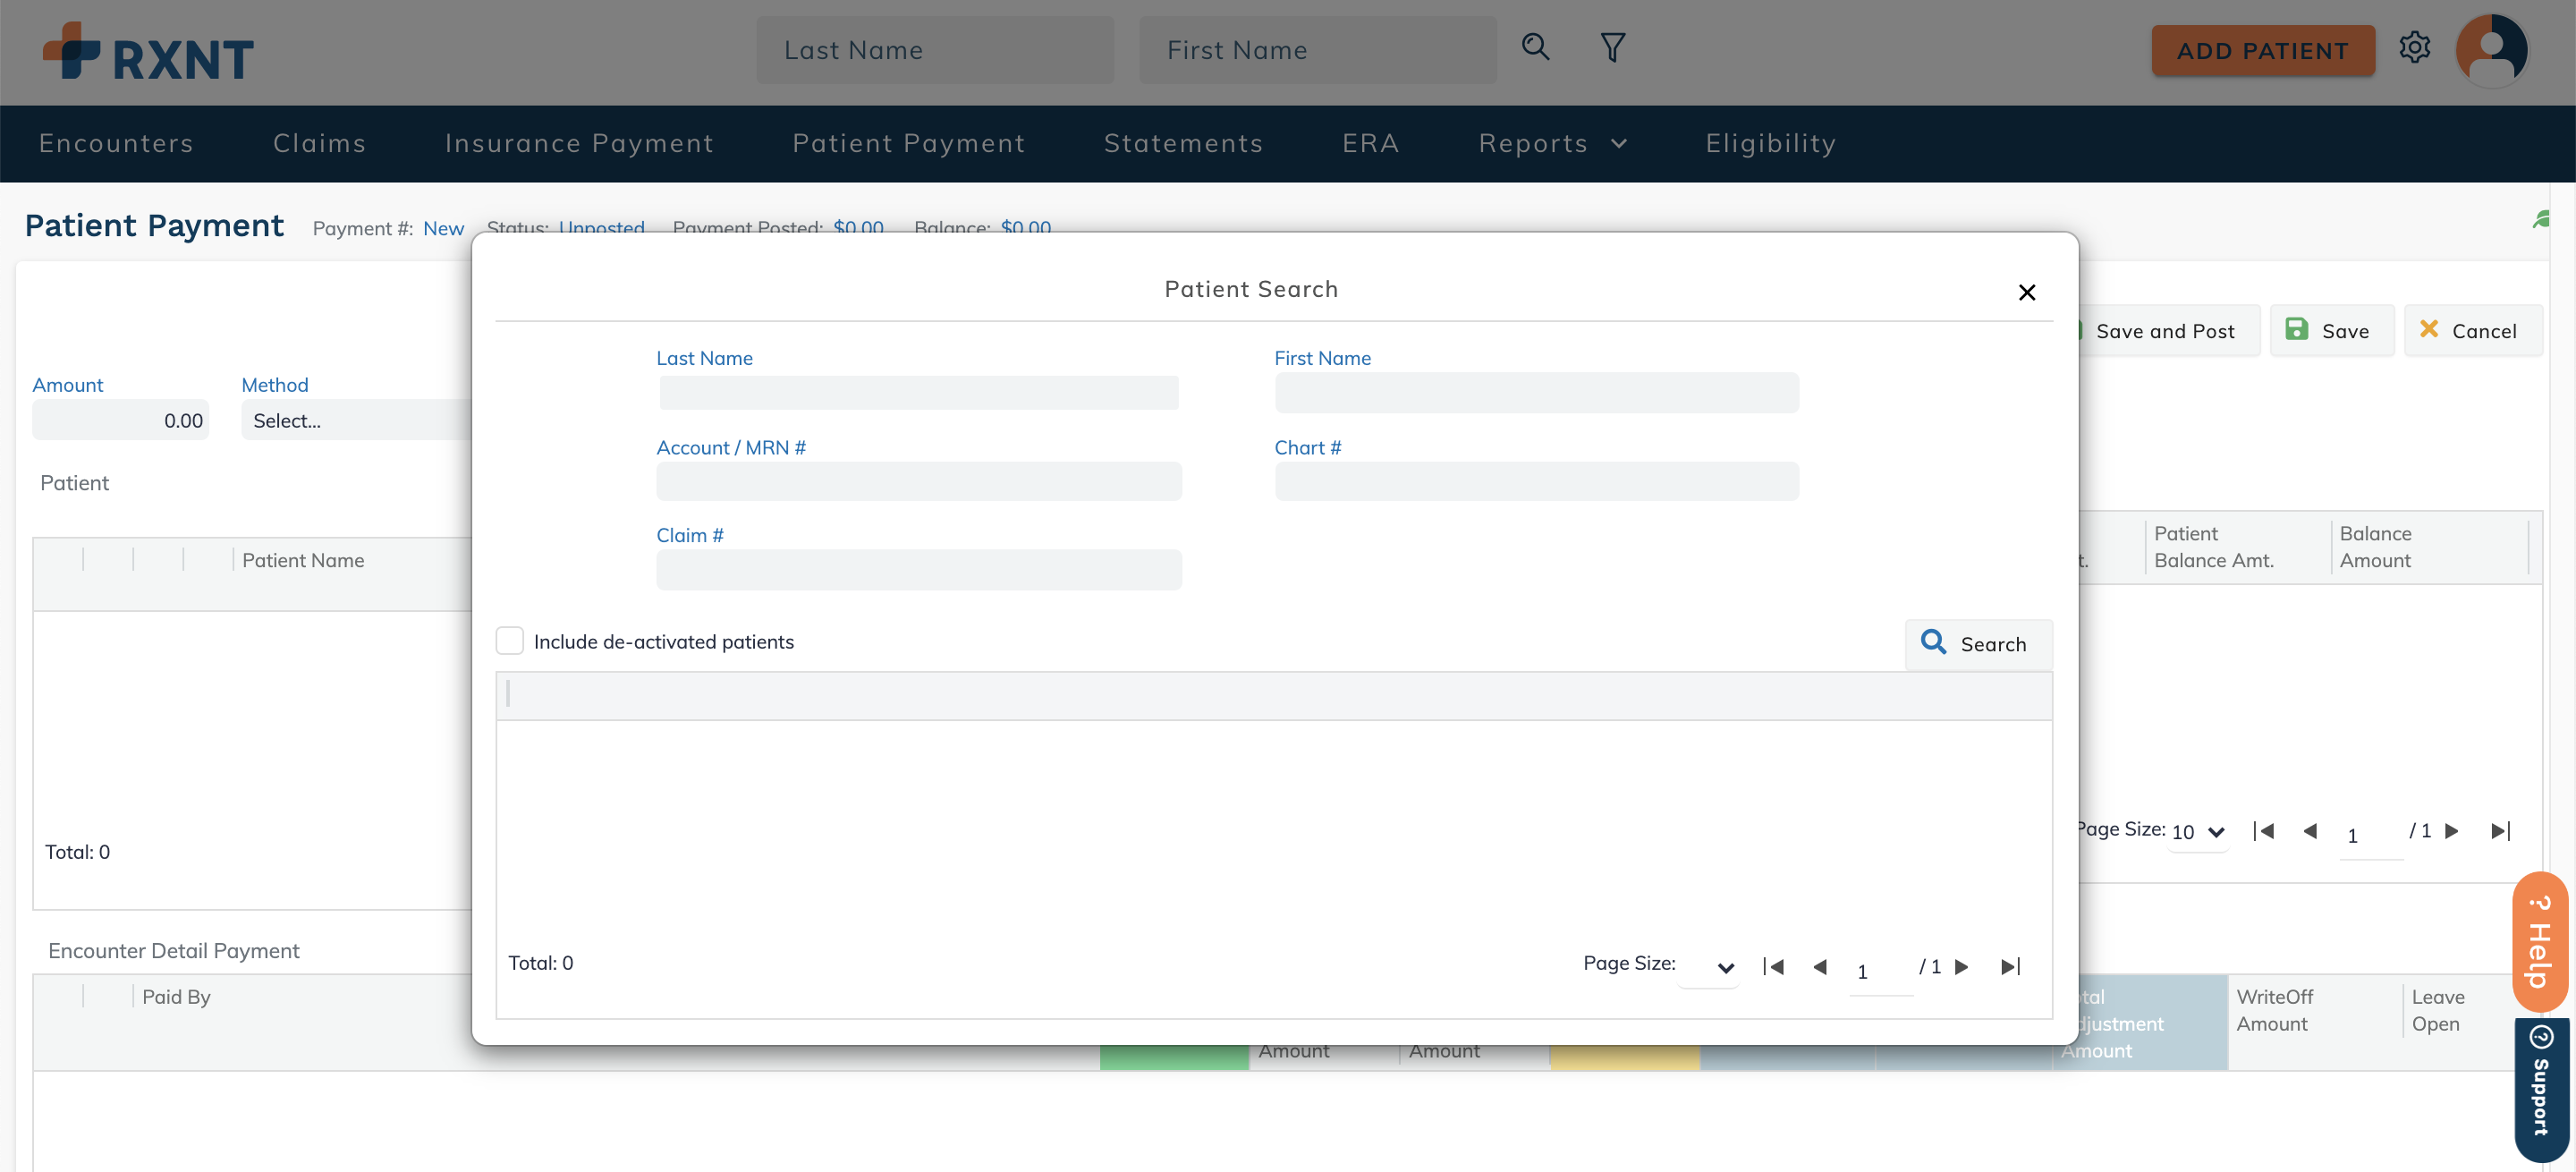Open Claims tab
Viewport: 2576px width, 1172px height.
(319, 143)
